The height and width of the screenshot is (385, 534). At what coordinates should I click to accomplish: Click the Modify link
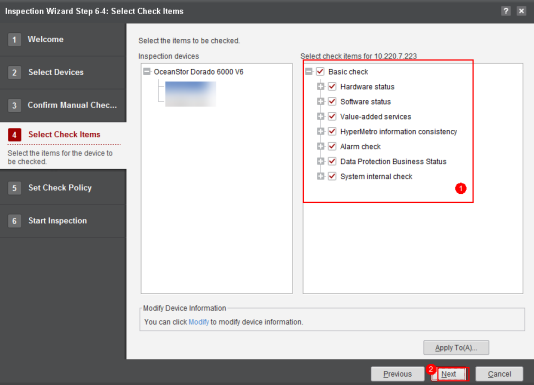(x=199, y=322)
